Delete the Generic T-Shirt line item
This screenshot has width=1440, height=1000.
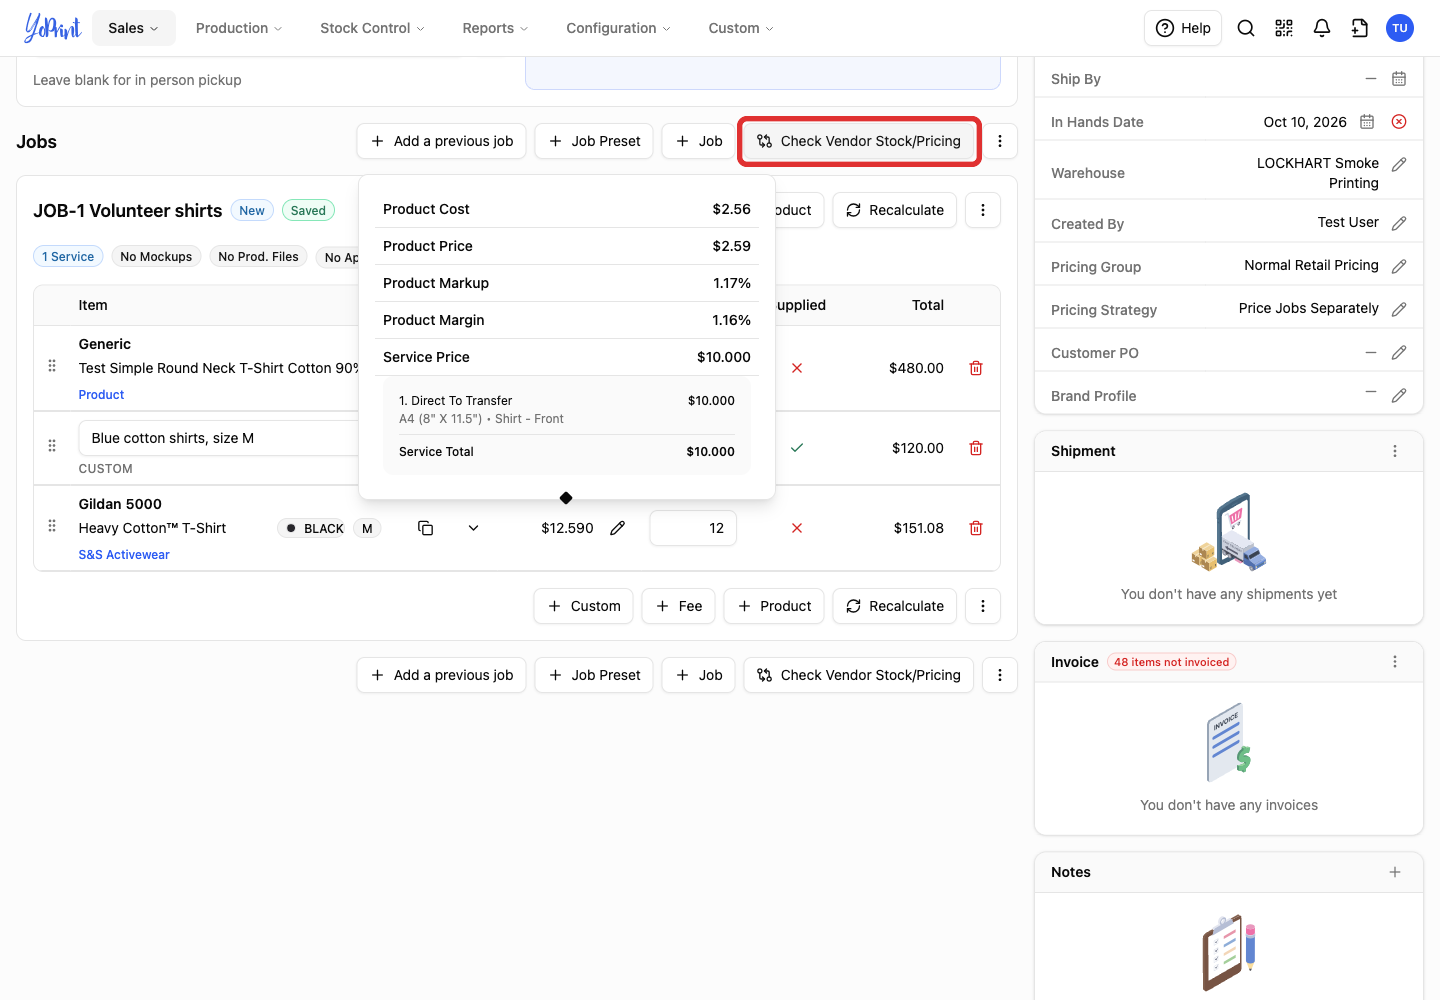coord(976,368)
